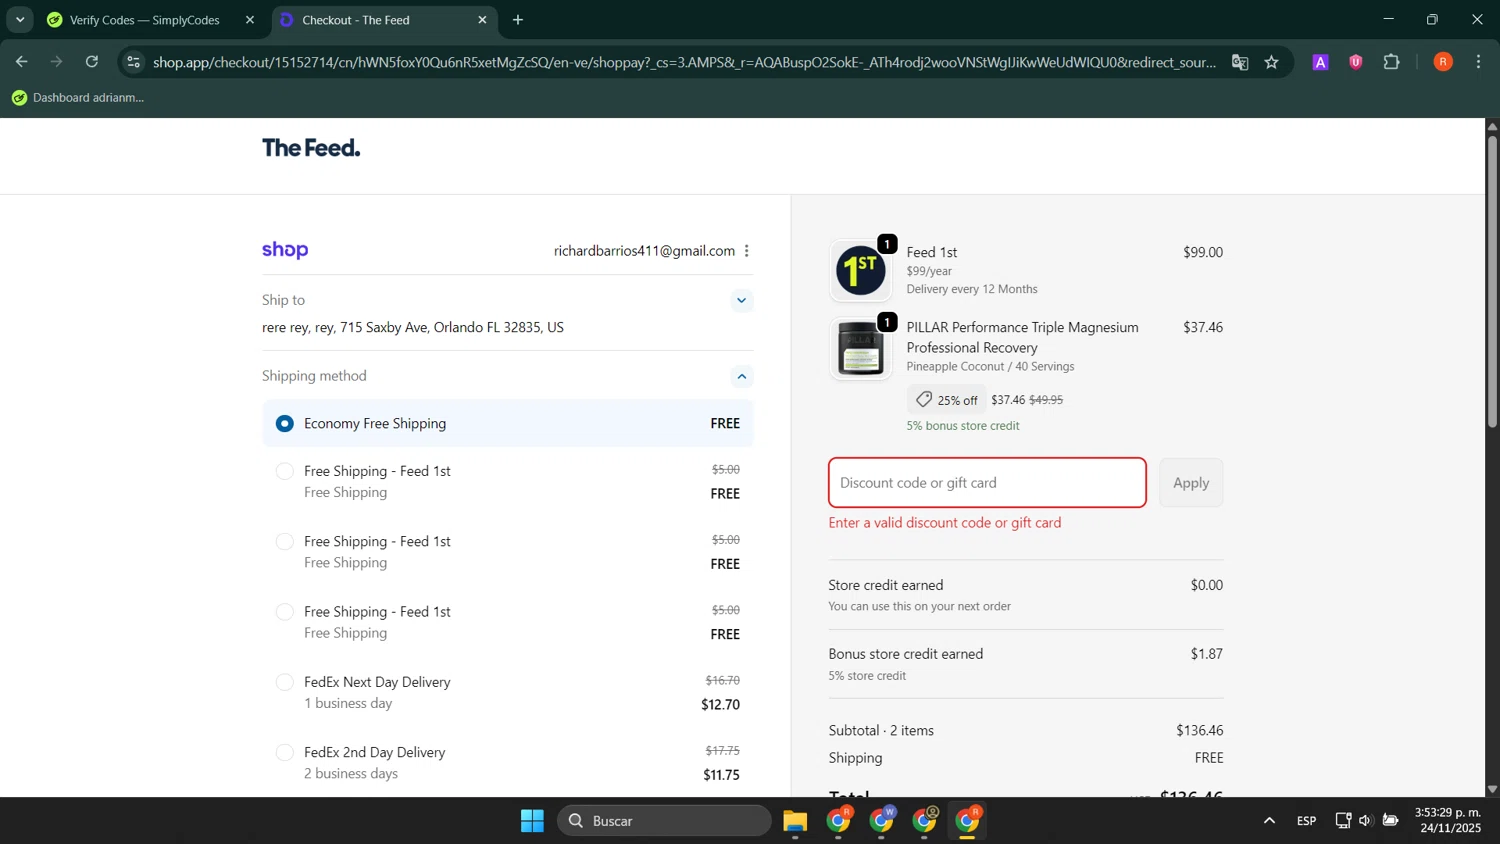
Task: Click the Apply discount button
Action: tap(1191, 483)
